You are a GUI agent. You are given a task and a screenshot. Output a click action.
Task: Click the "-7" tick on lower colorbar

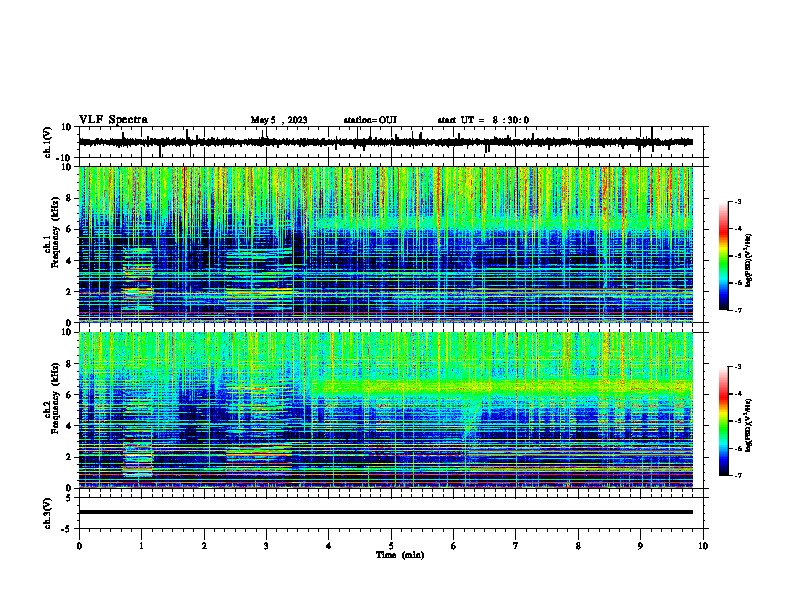pos(737,475)
